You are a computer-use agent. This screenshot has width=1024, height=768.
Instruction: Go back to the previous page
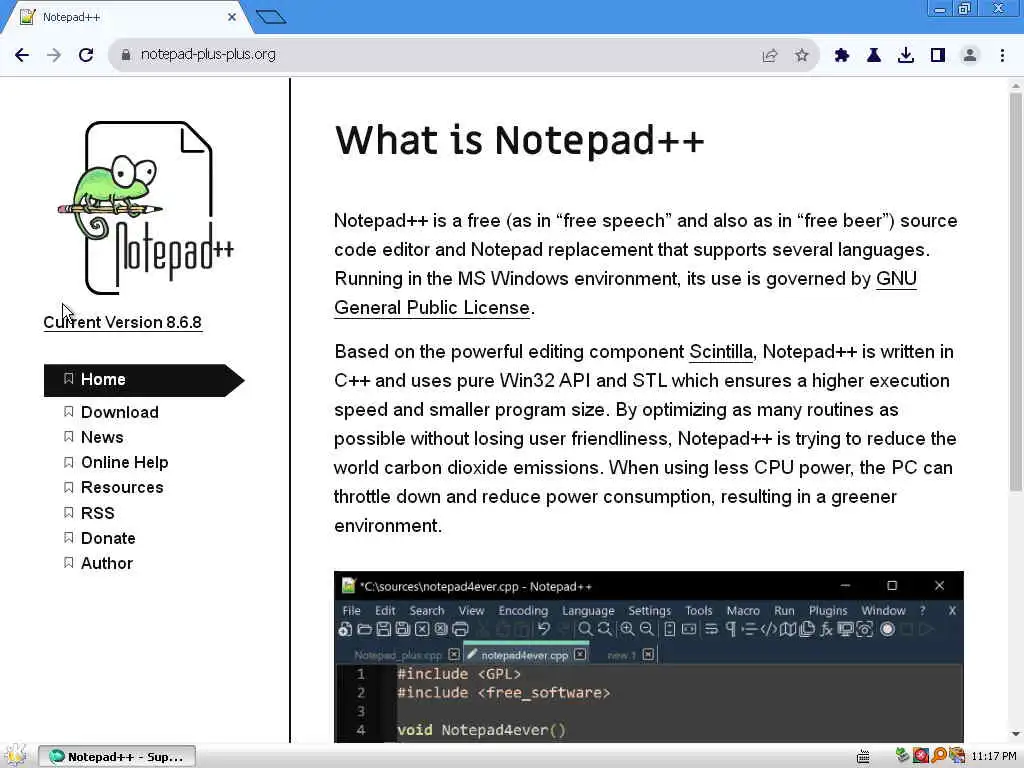22,55
